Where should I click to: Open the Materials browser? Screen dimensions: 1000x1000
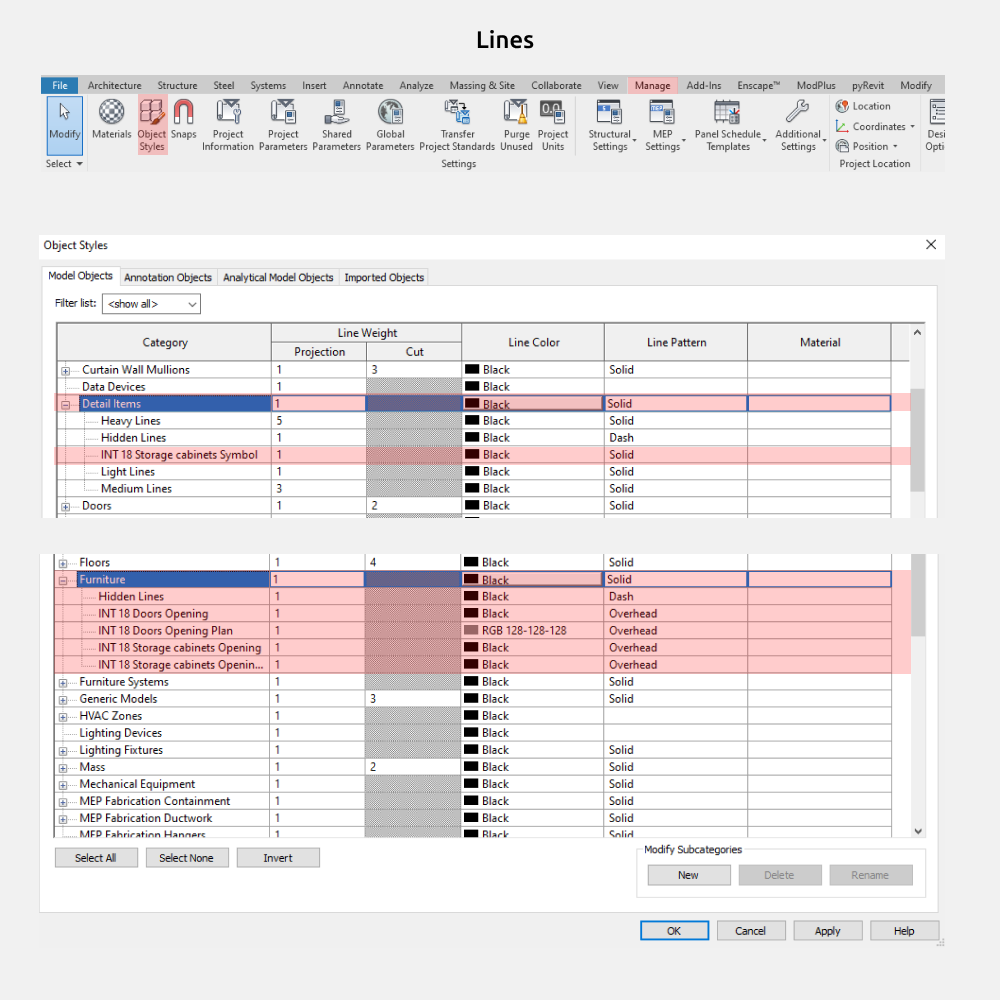tap(111, 119)
